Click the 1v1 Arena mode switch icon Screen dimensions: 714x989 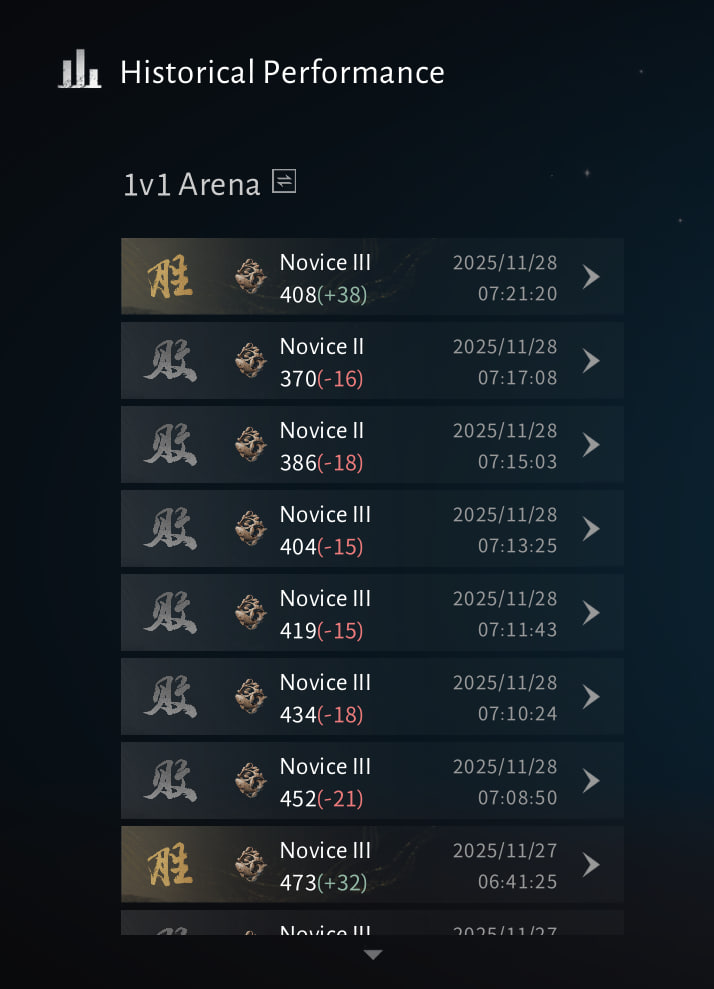(x=284, y=182)
